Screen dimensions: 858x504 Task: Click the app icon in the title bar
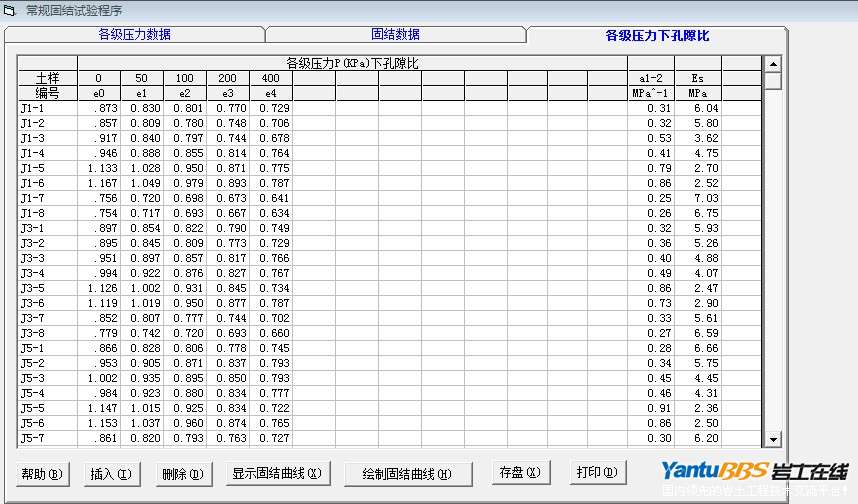coord(11,10)
